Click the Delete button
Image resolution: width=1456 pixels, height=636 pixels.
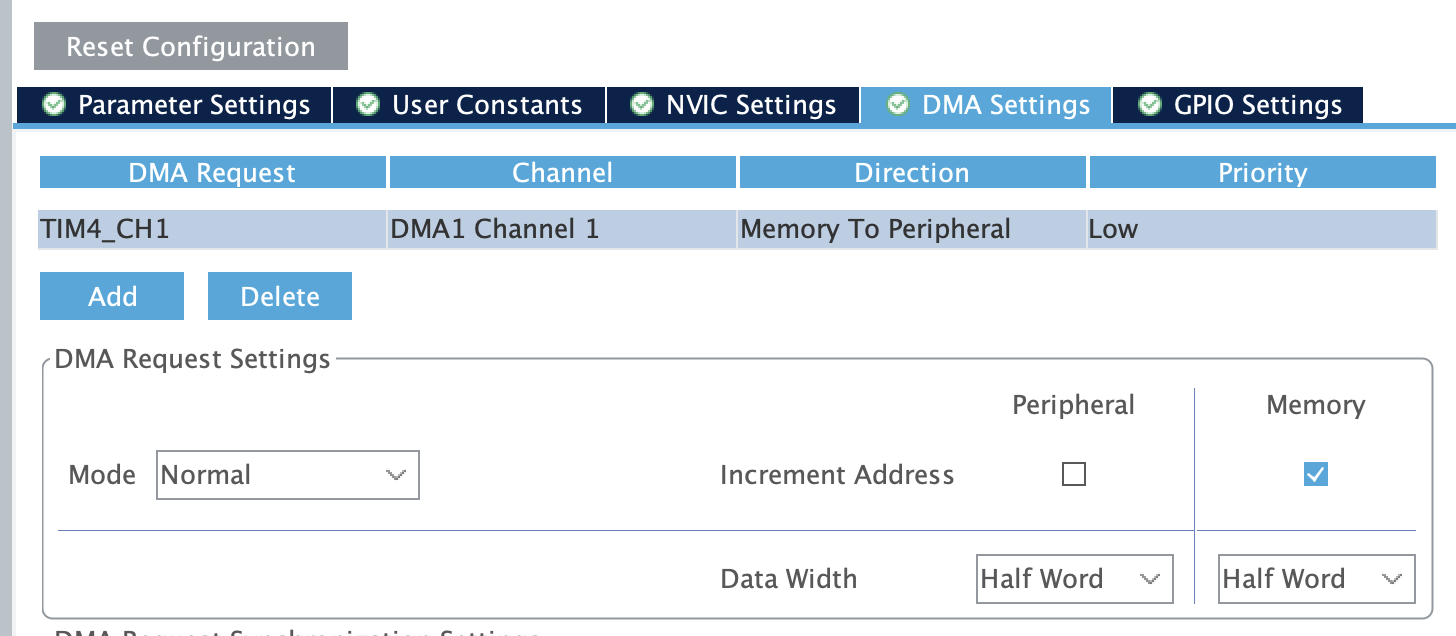pos(279,296)
